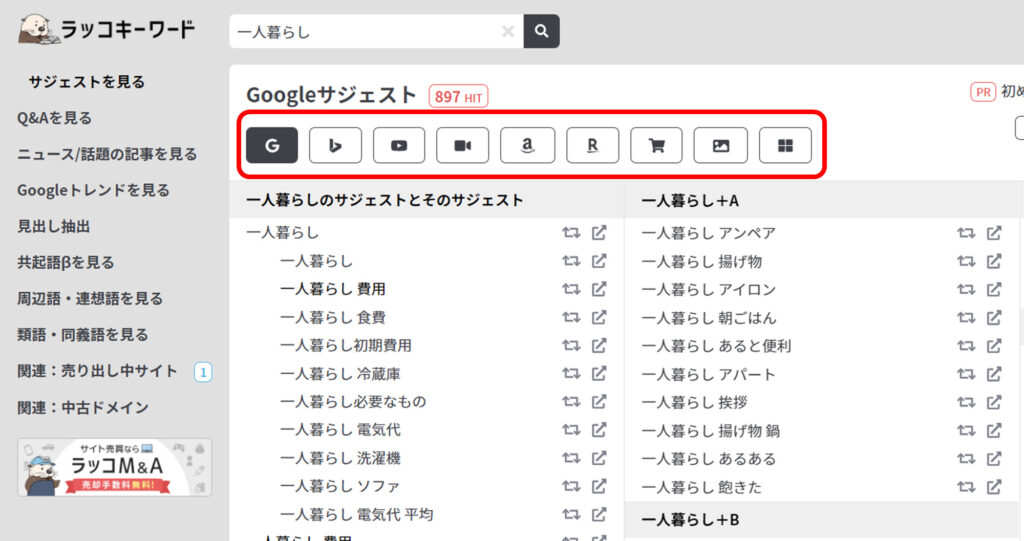The width and height of the screenshot is (1024, 541).
Task: Open external link for 一人暮らし 食費
Action: pos(599,317)
